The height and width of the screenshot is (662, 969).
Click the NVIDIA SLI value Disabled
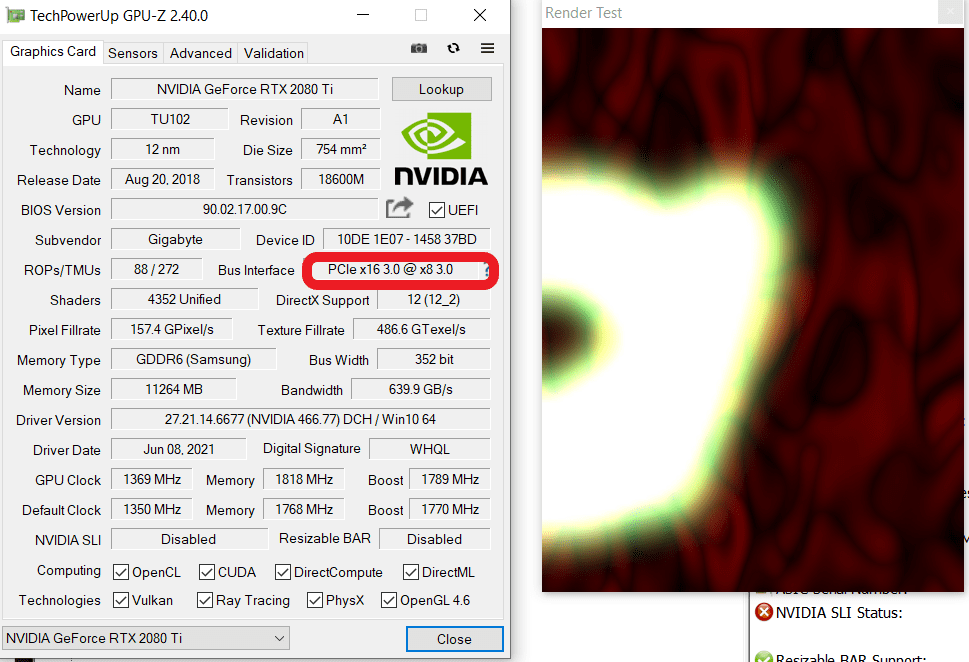pyautogui.click(x=189, y=539)
